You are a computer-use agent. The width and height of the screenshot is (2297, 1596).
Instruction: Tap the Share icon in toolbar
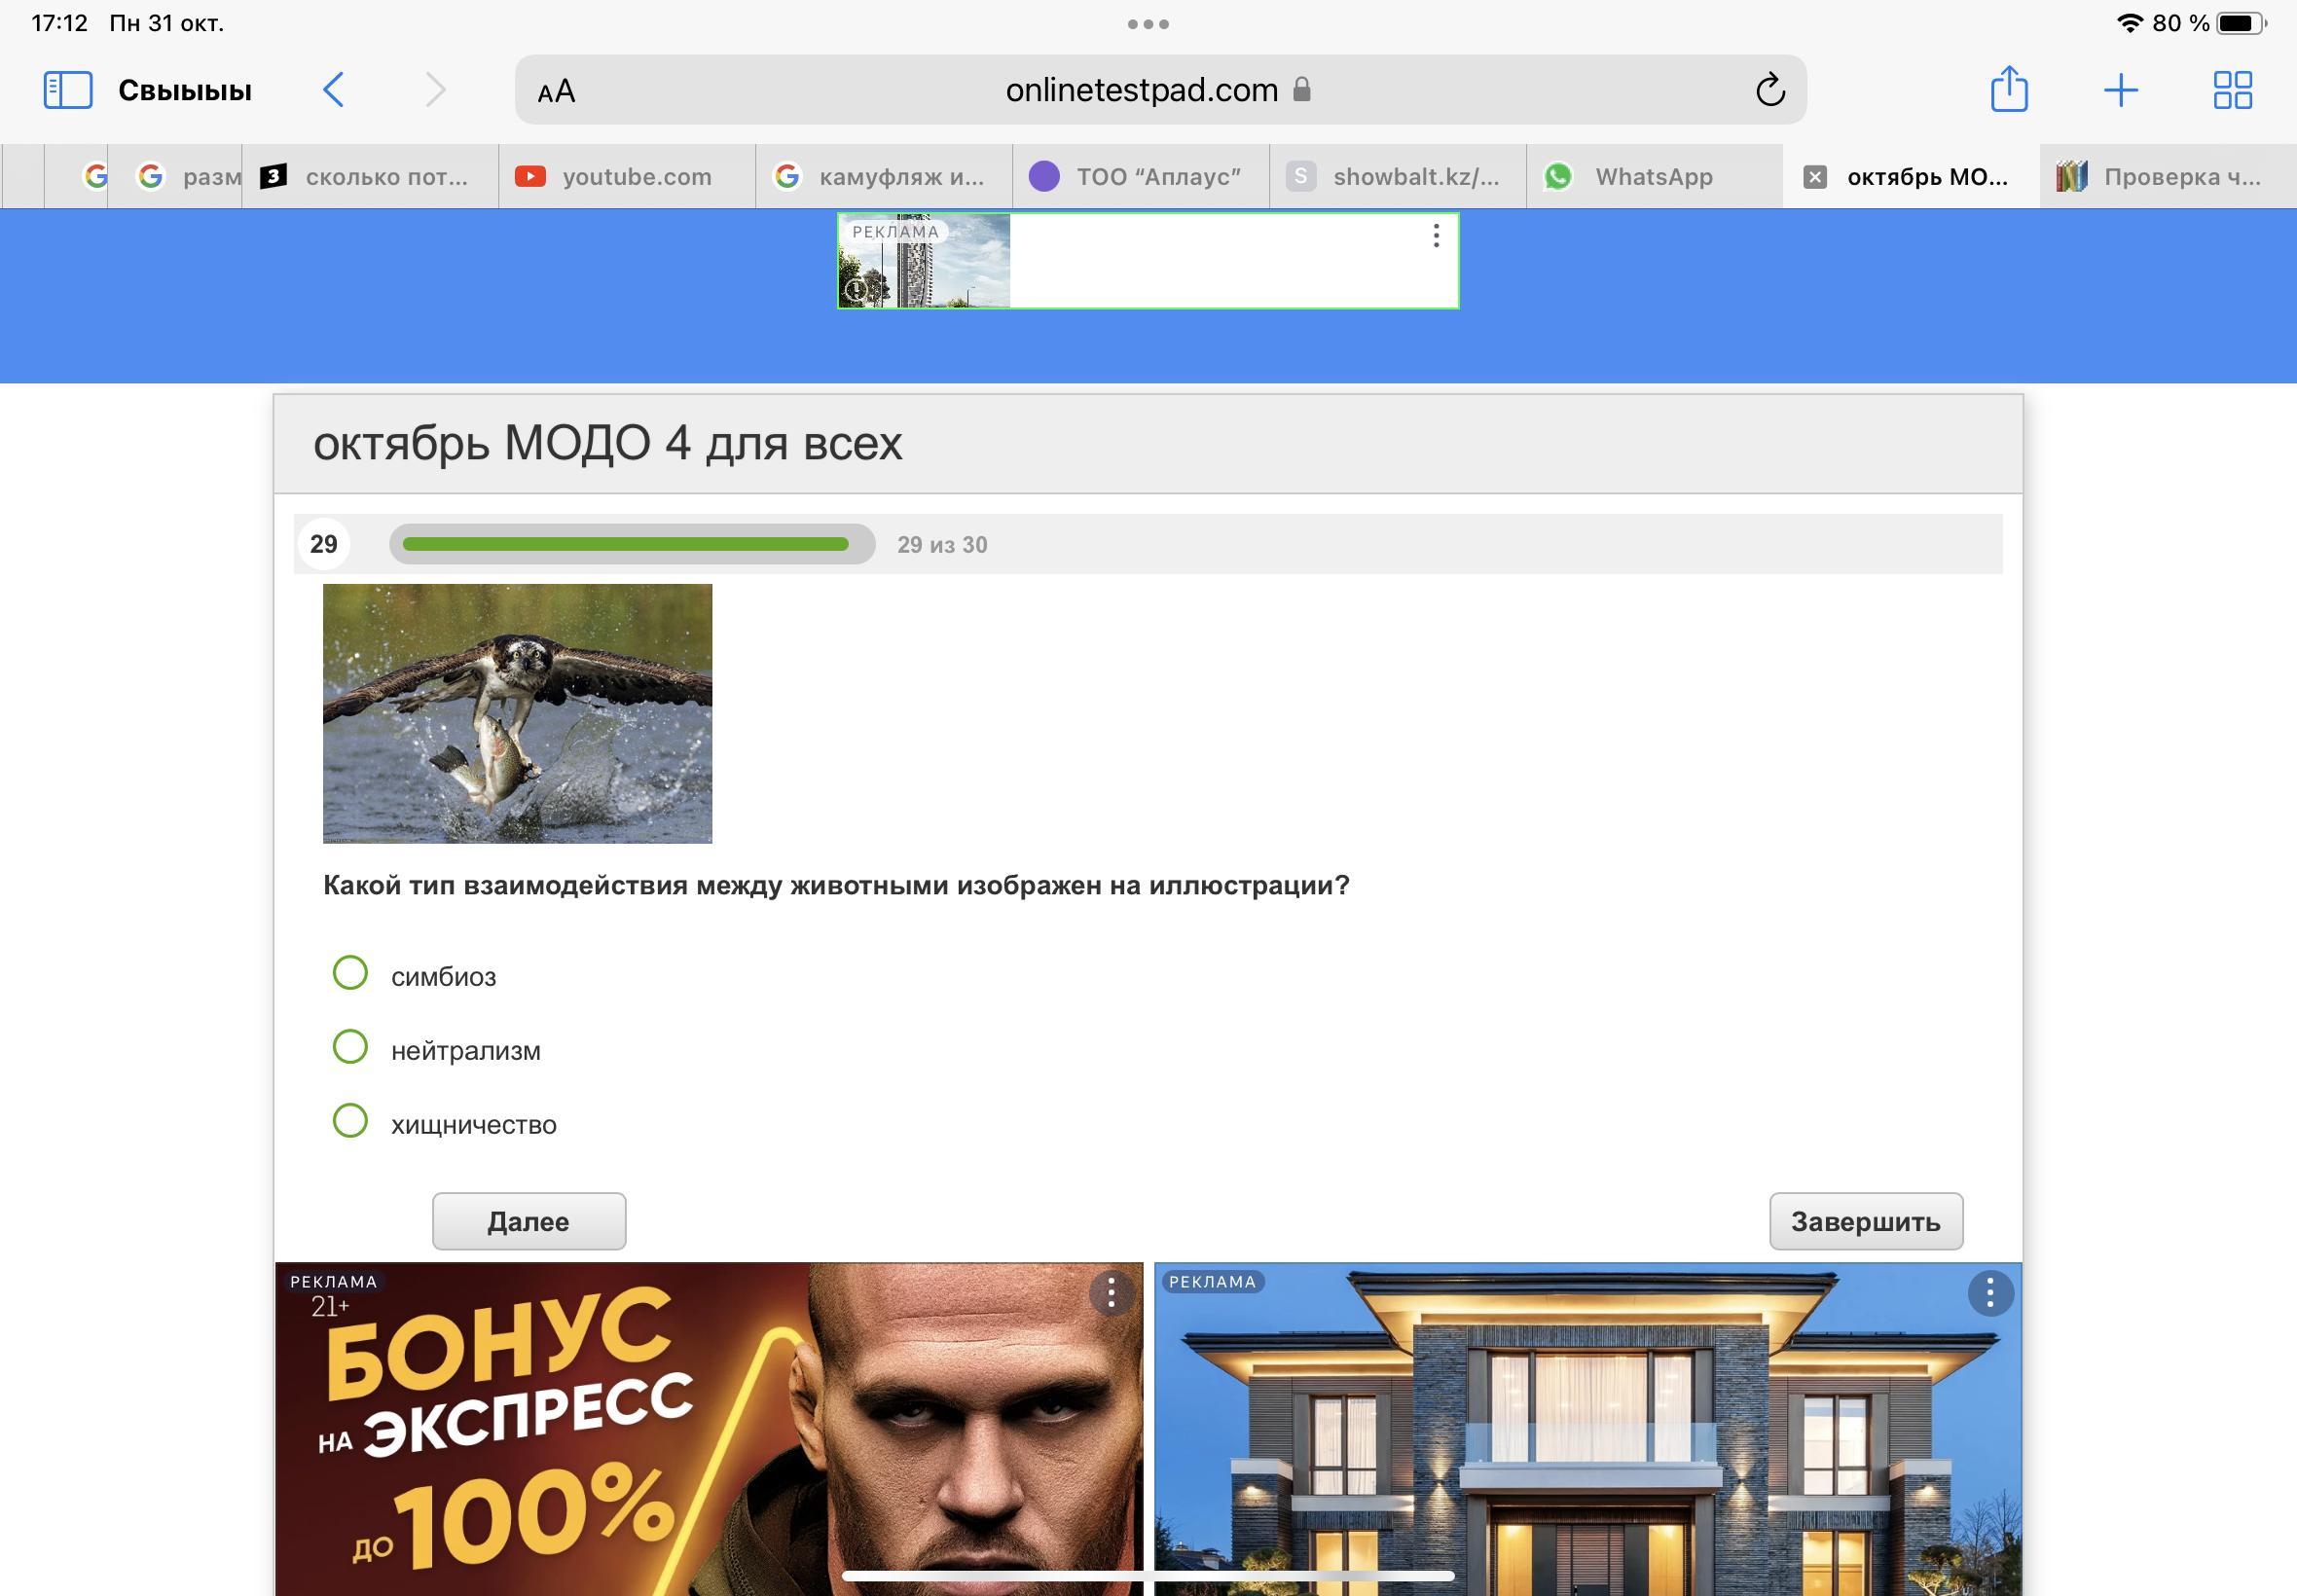point(2008,90)
